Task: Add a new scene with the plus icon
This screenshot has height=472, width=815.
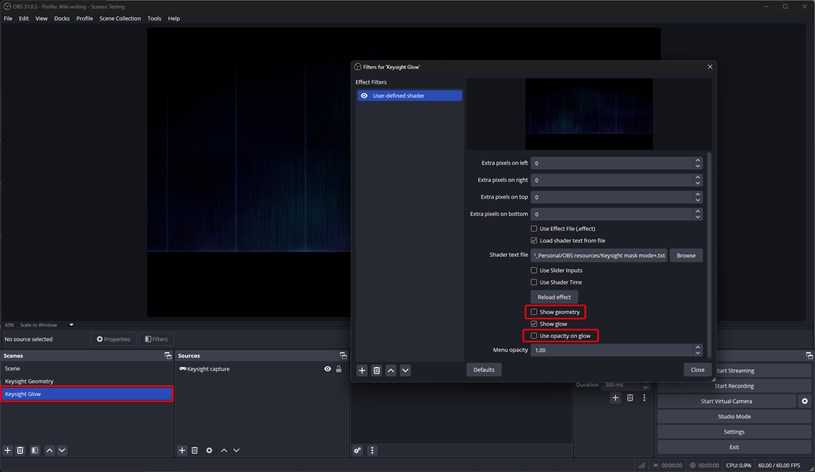Action: pos(8,450)
